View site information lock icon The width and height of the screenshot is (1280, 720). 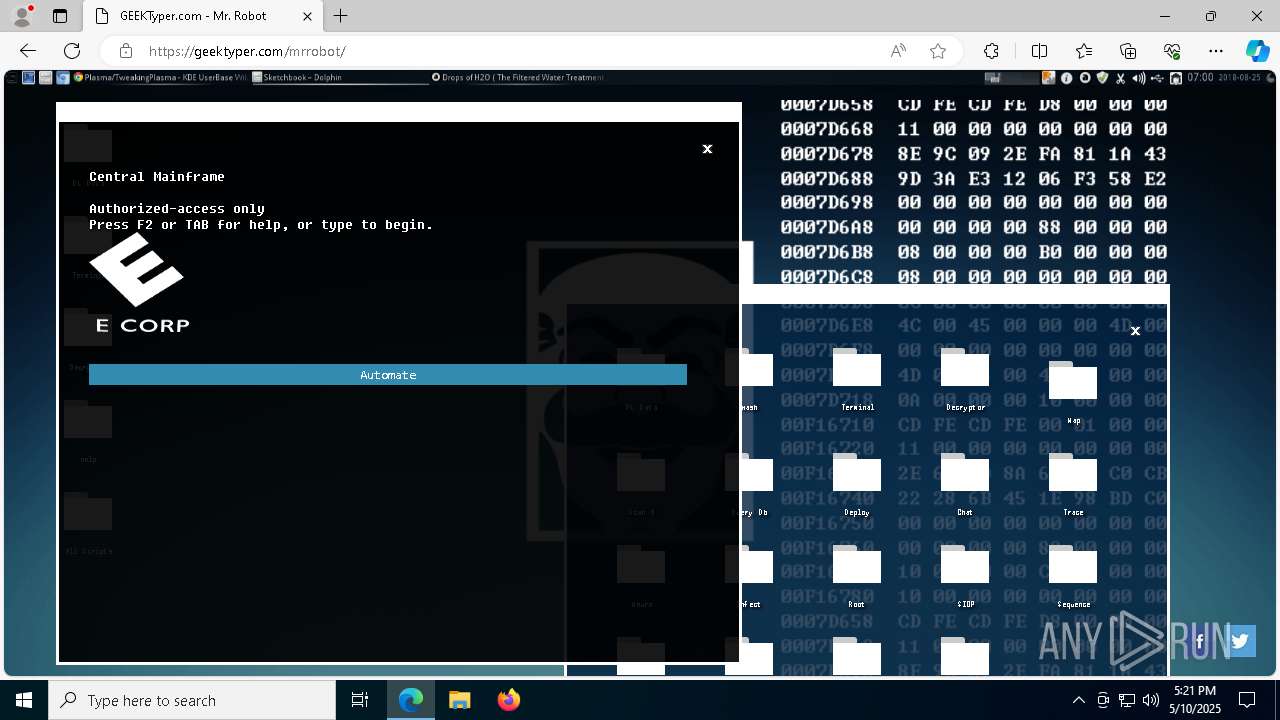point(126,51)
